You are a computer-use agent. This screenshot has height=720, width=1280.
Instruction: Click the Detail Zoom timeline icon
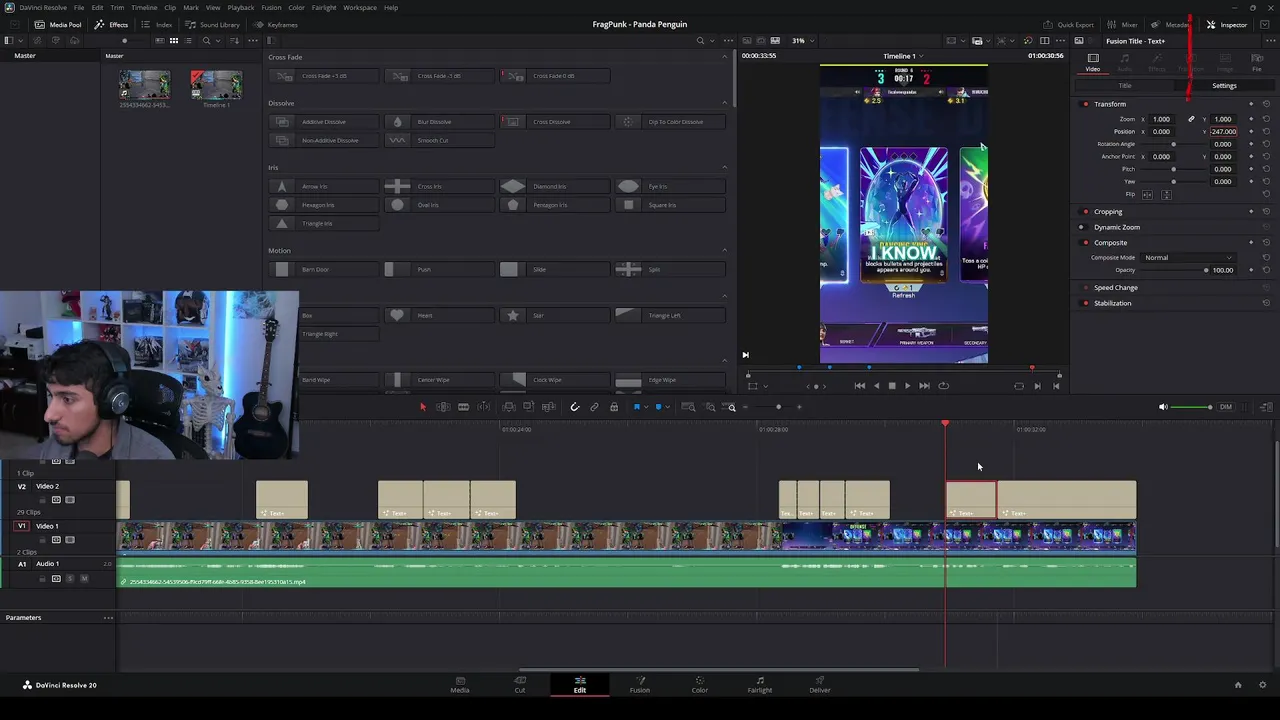point(711,407)
